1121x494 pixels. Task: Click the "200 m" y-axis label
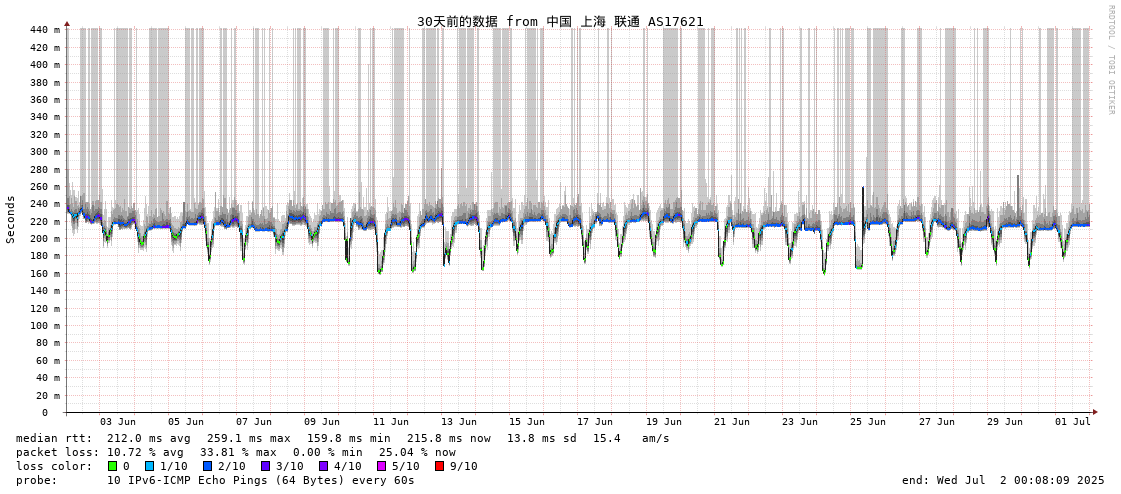44,239
